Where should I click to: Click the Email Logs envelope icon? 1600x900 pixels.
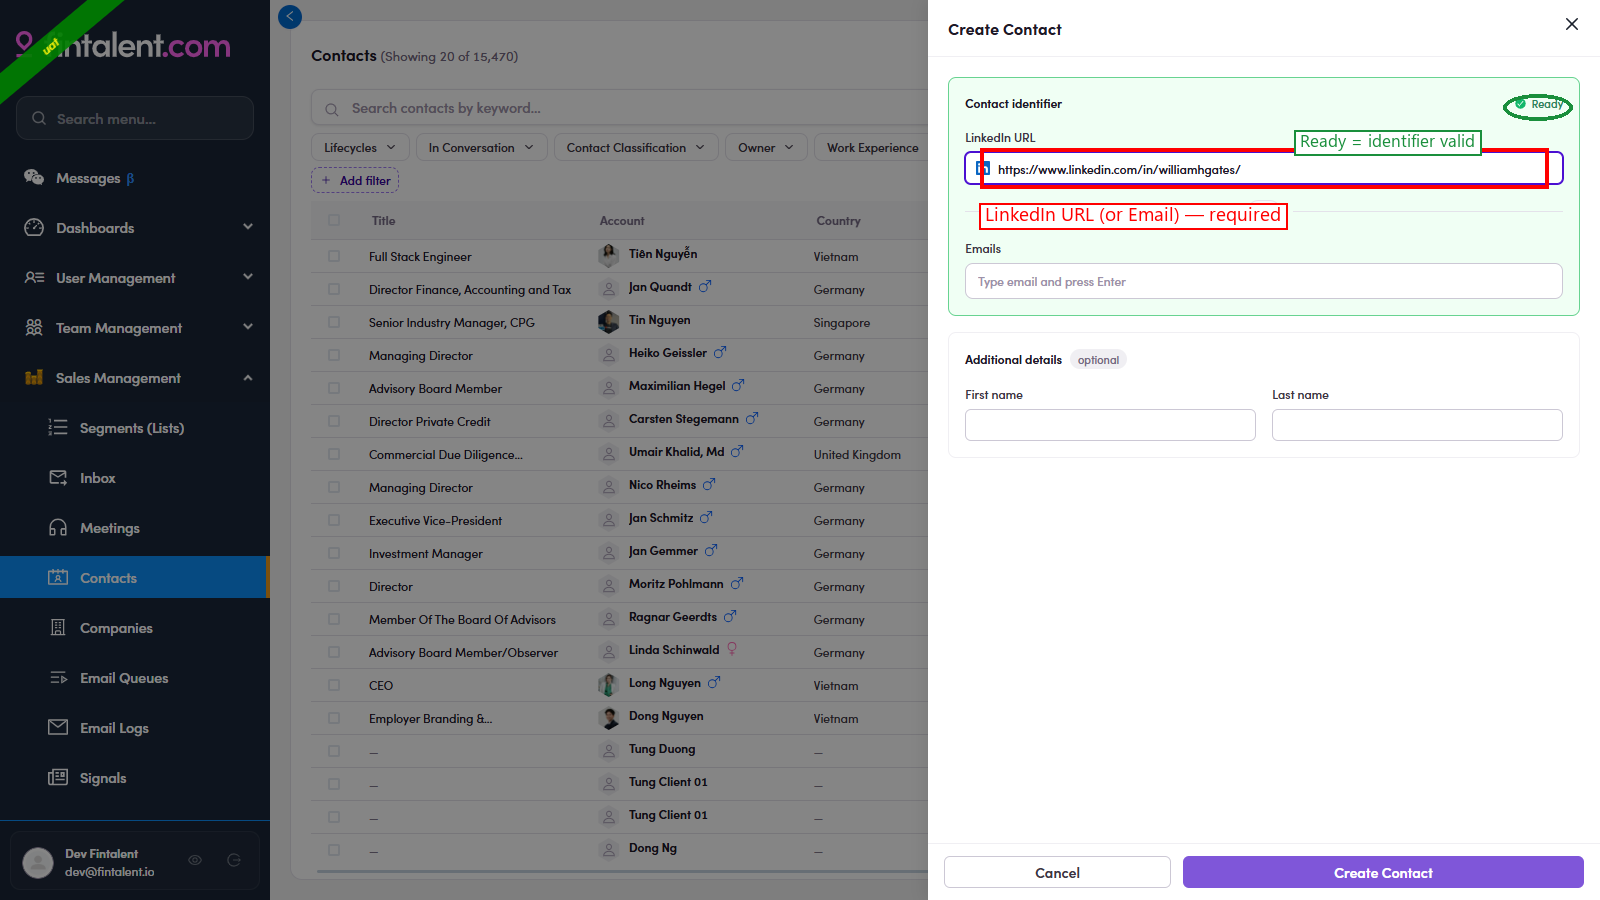58,727
